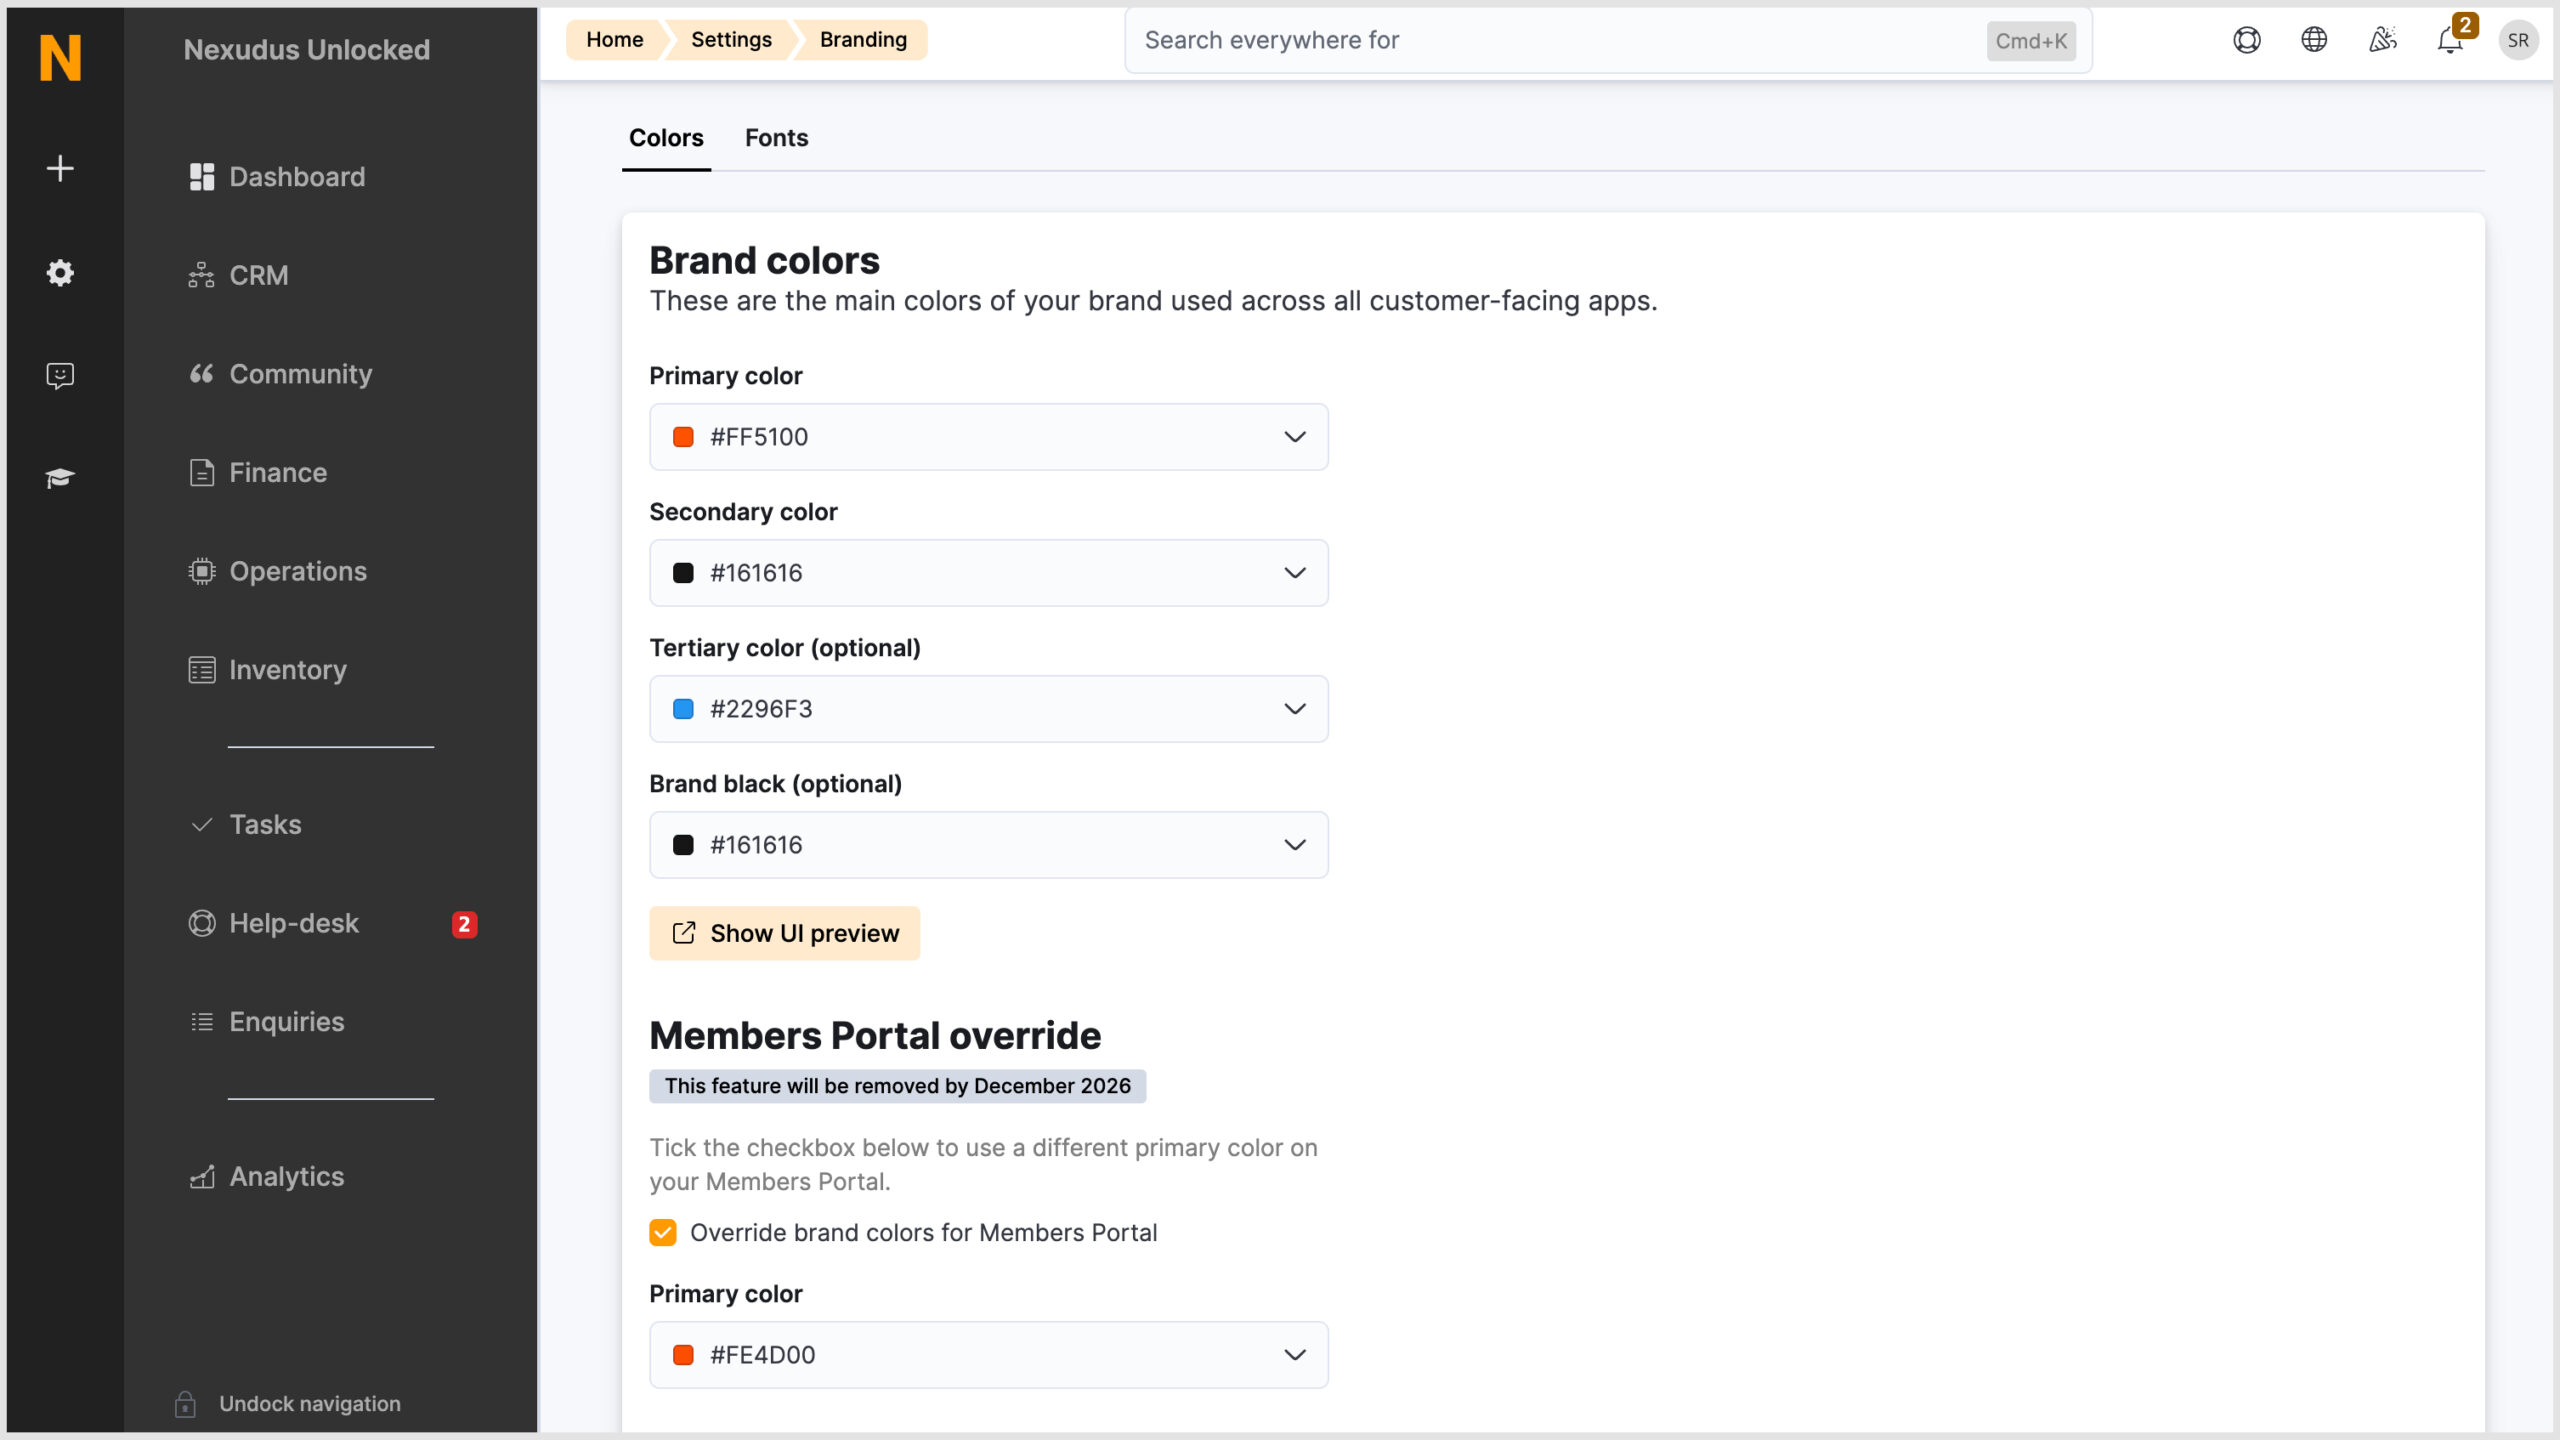Image resolution: width=2560 pixels, height=1440 pixels.
Task: Open the chat smiley icon in left rail
Action: tap(60, 375)
